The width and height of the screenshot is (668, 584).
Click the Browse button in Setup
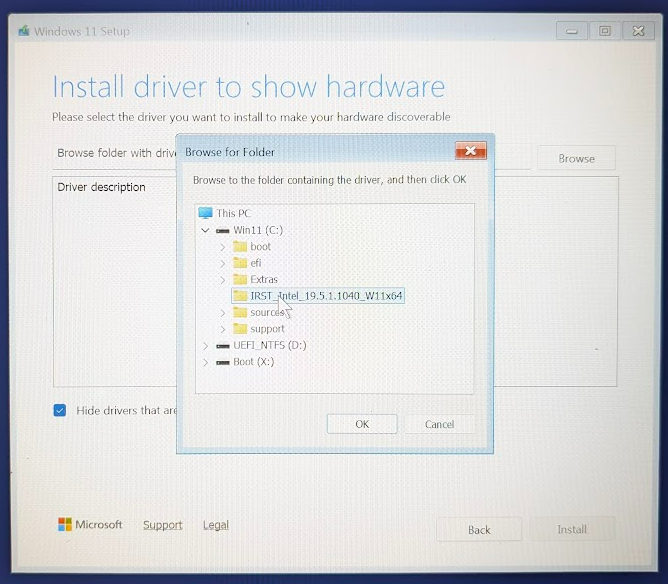tap(576, 158)
